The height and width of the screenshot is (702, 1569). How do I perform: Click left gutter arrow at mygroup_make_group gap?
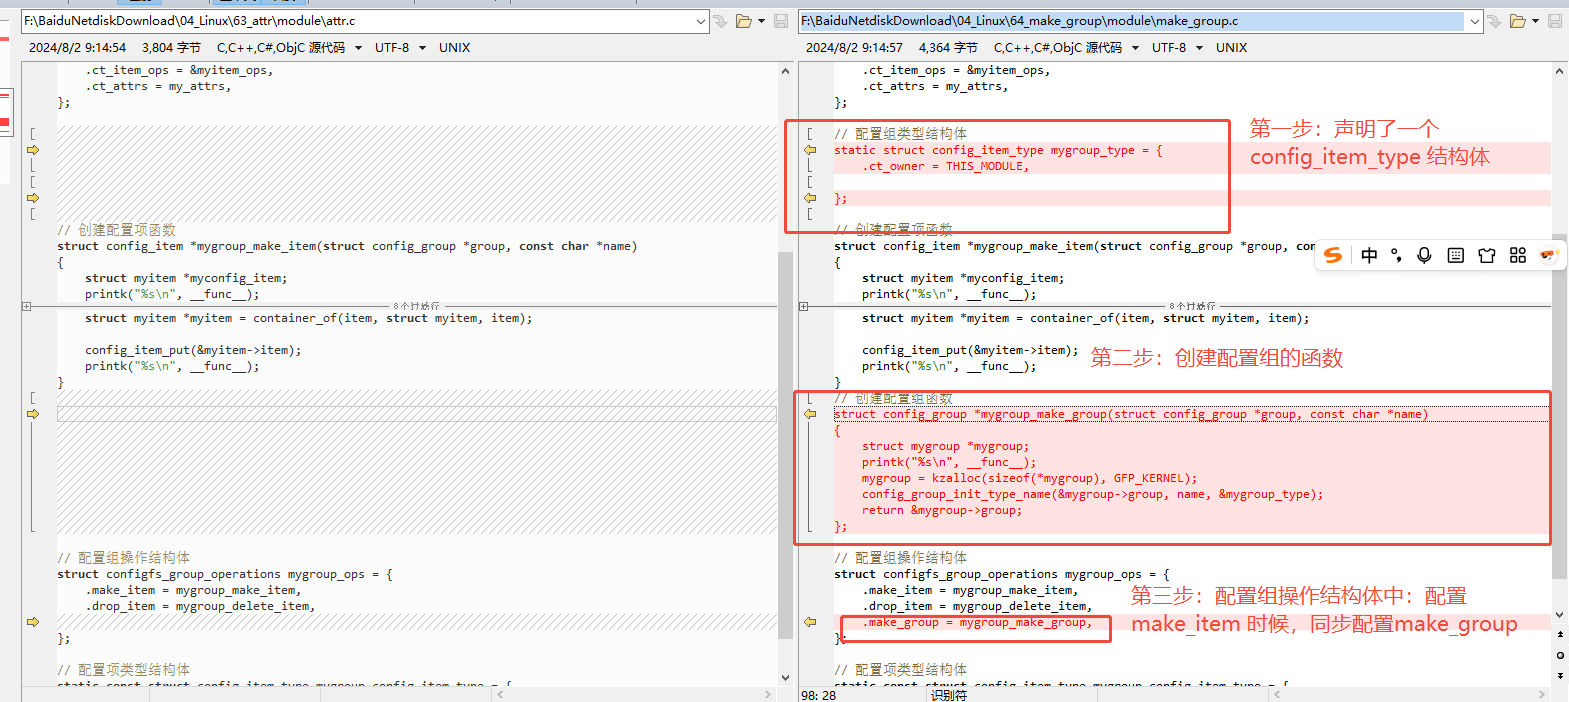point(33,414)
